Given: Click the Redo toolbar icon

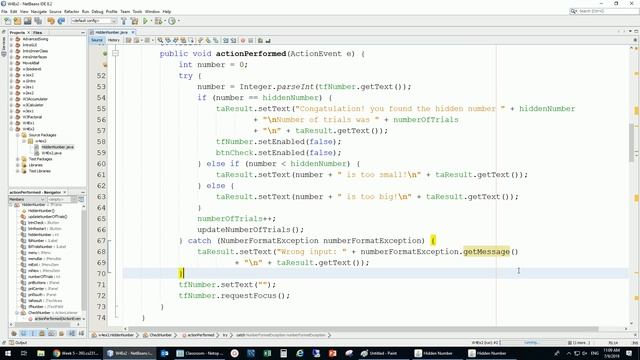Looking at the screenshot, I should [61, 21].
